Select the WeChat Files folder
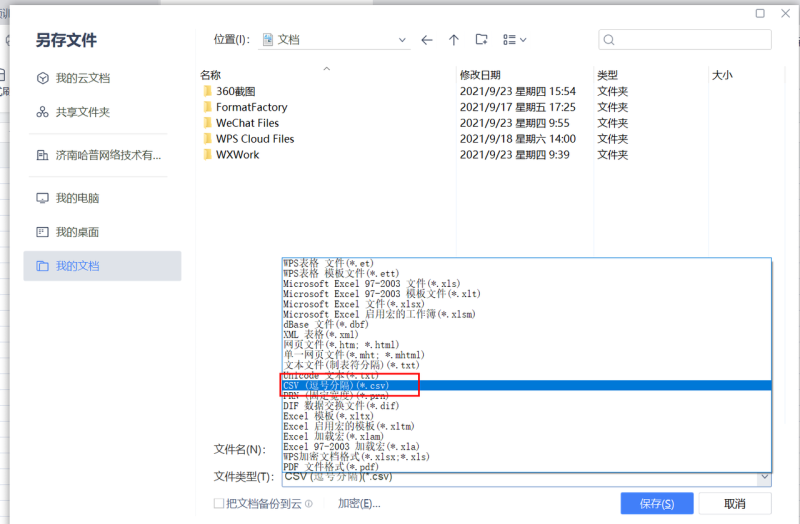Viewport: 800px width, 524px height. (247, 123)
